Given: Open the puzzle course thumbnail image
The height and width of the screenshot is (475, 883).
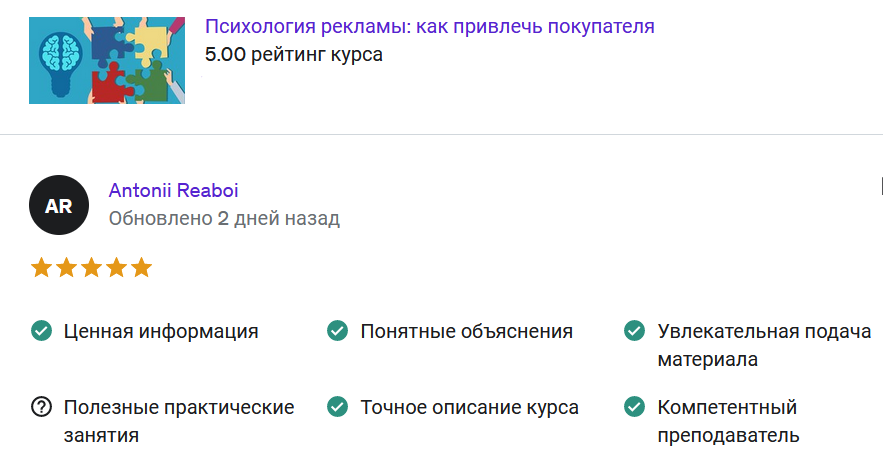Looking at the screenshot, I should [107, 60].
